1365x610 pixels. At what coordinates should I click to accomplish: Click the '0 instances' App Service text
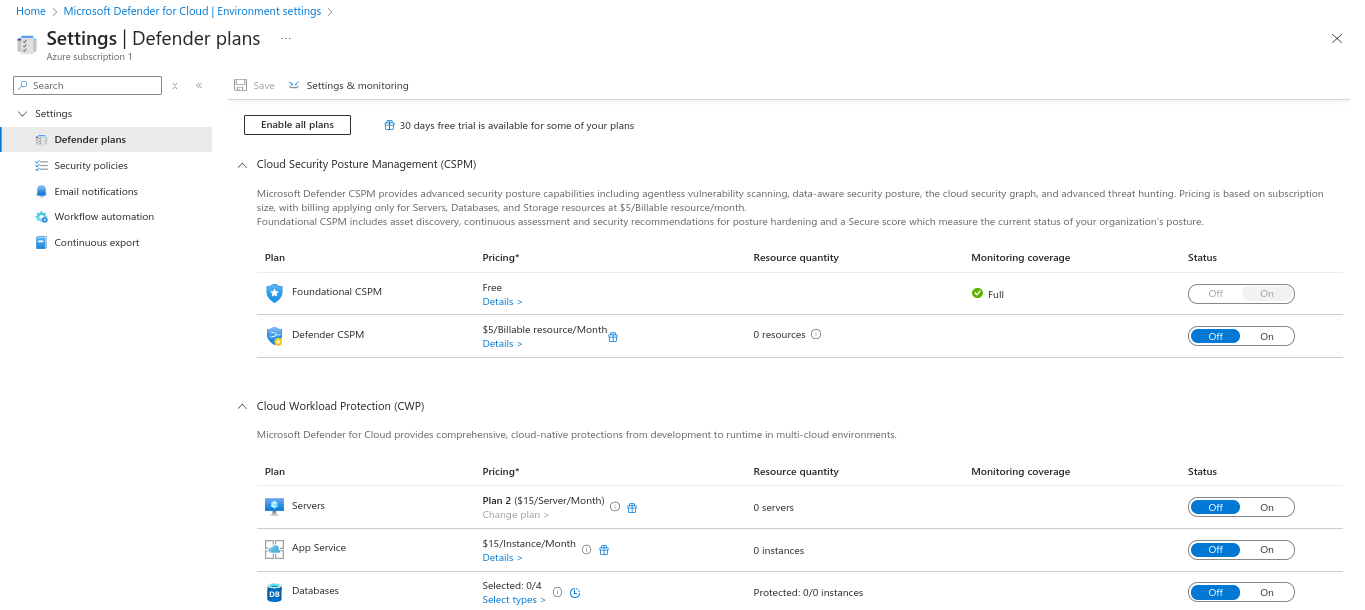point(778,551)
